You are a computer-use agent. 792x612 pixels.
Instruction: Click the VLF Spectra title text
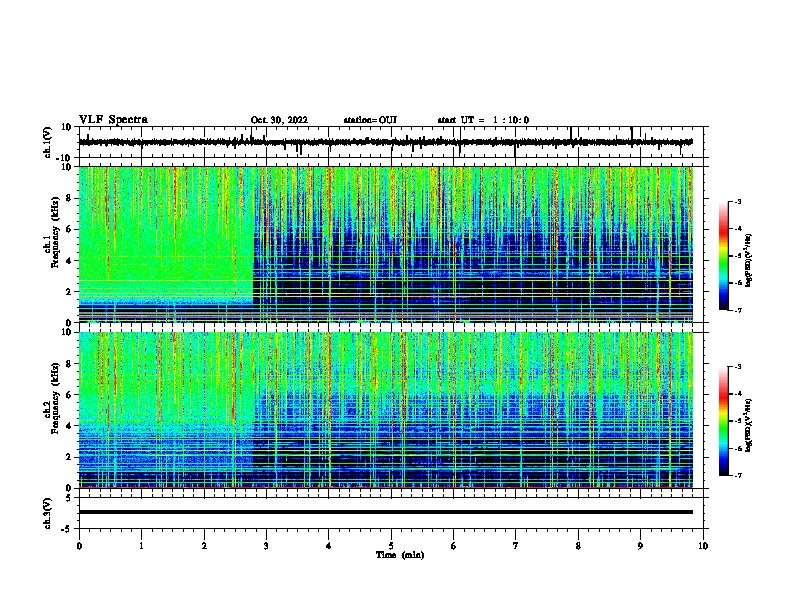coord(113,120)
